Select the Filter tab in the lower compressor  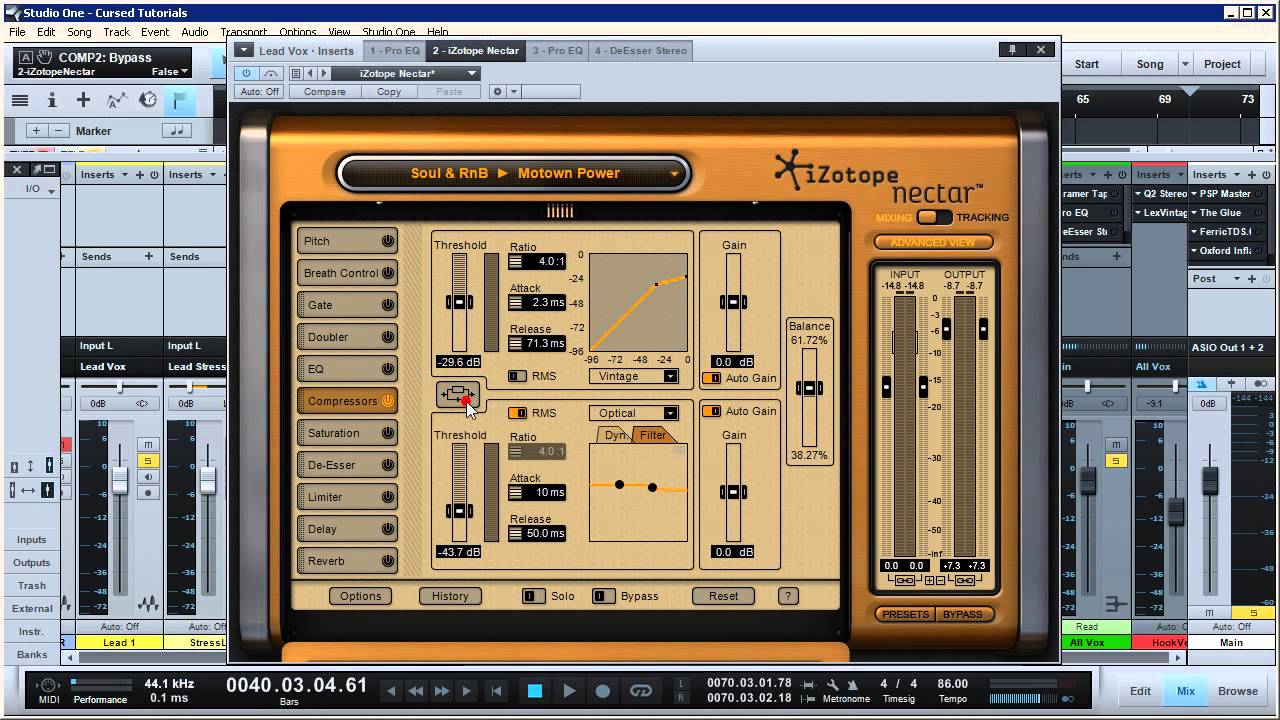tap(654, 435)
